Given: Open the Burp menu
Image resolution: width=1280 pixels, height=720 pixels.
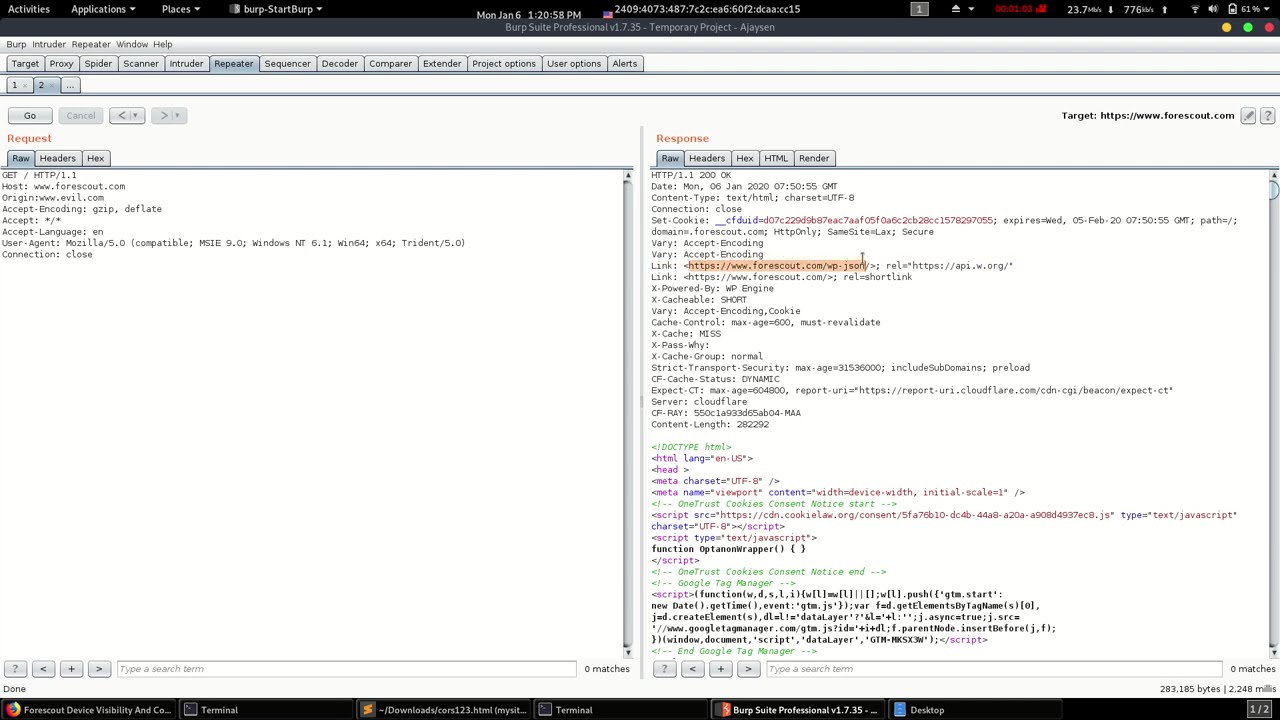Looking at the screenshot, I should (x=16, y=44).
